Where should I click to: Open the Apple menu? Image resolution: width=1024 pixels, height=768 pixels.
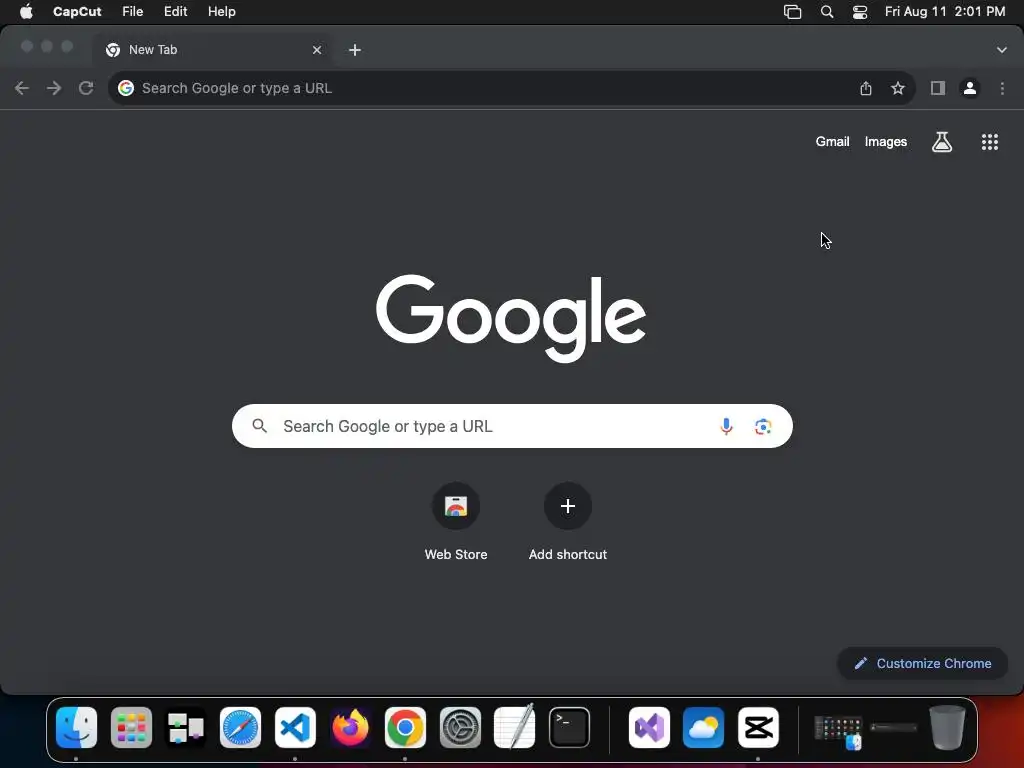click(26, 12)
